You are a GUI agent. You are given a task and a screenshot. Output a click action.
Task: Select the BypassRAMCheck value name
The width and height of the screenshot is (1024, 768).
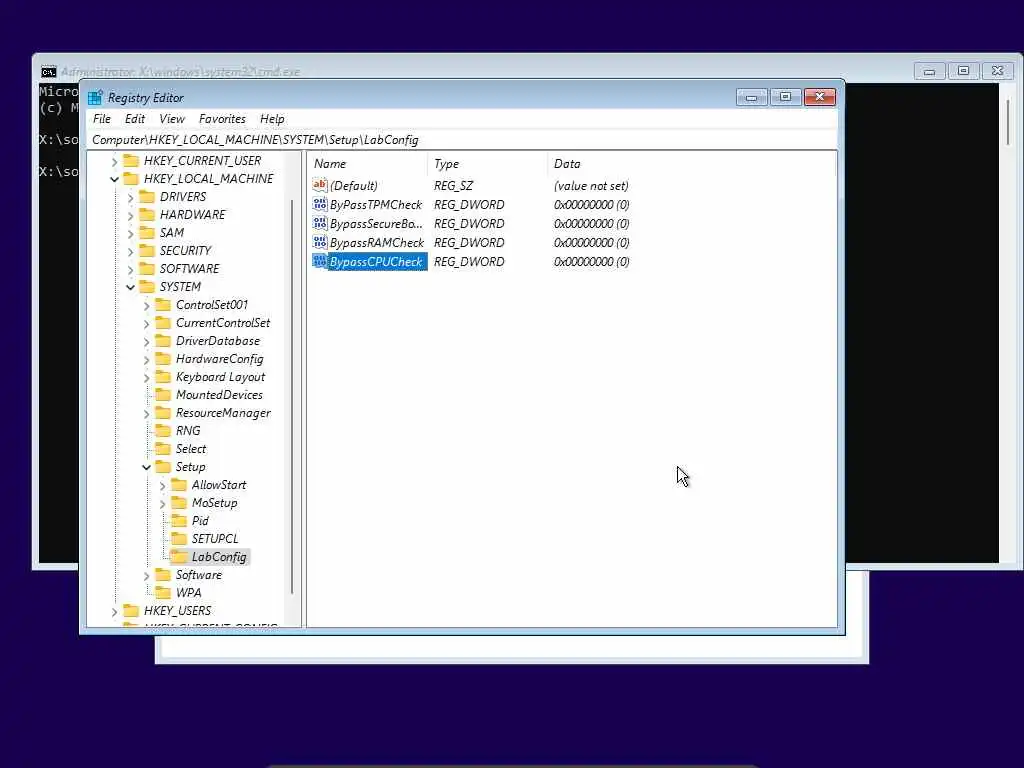[377, 242]
